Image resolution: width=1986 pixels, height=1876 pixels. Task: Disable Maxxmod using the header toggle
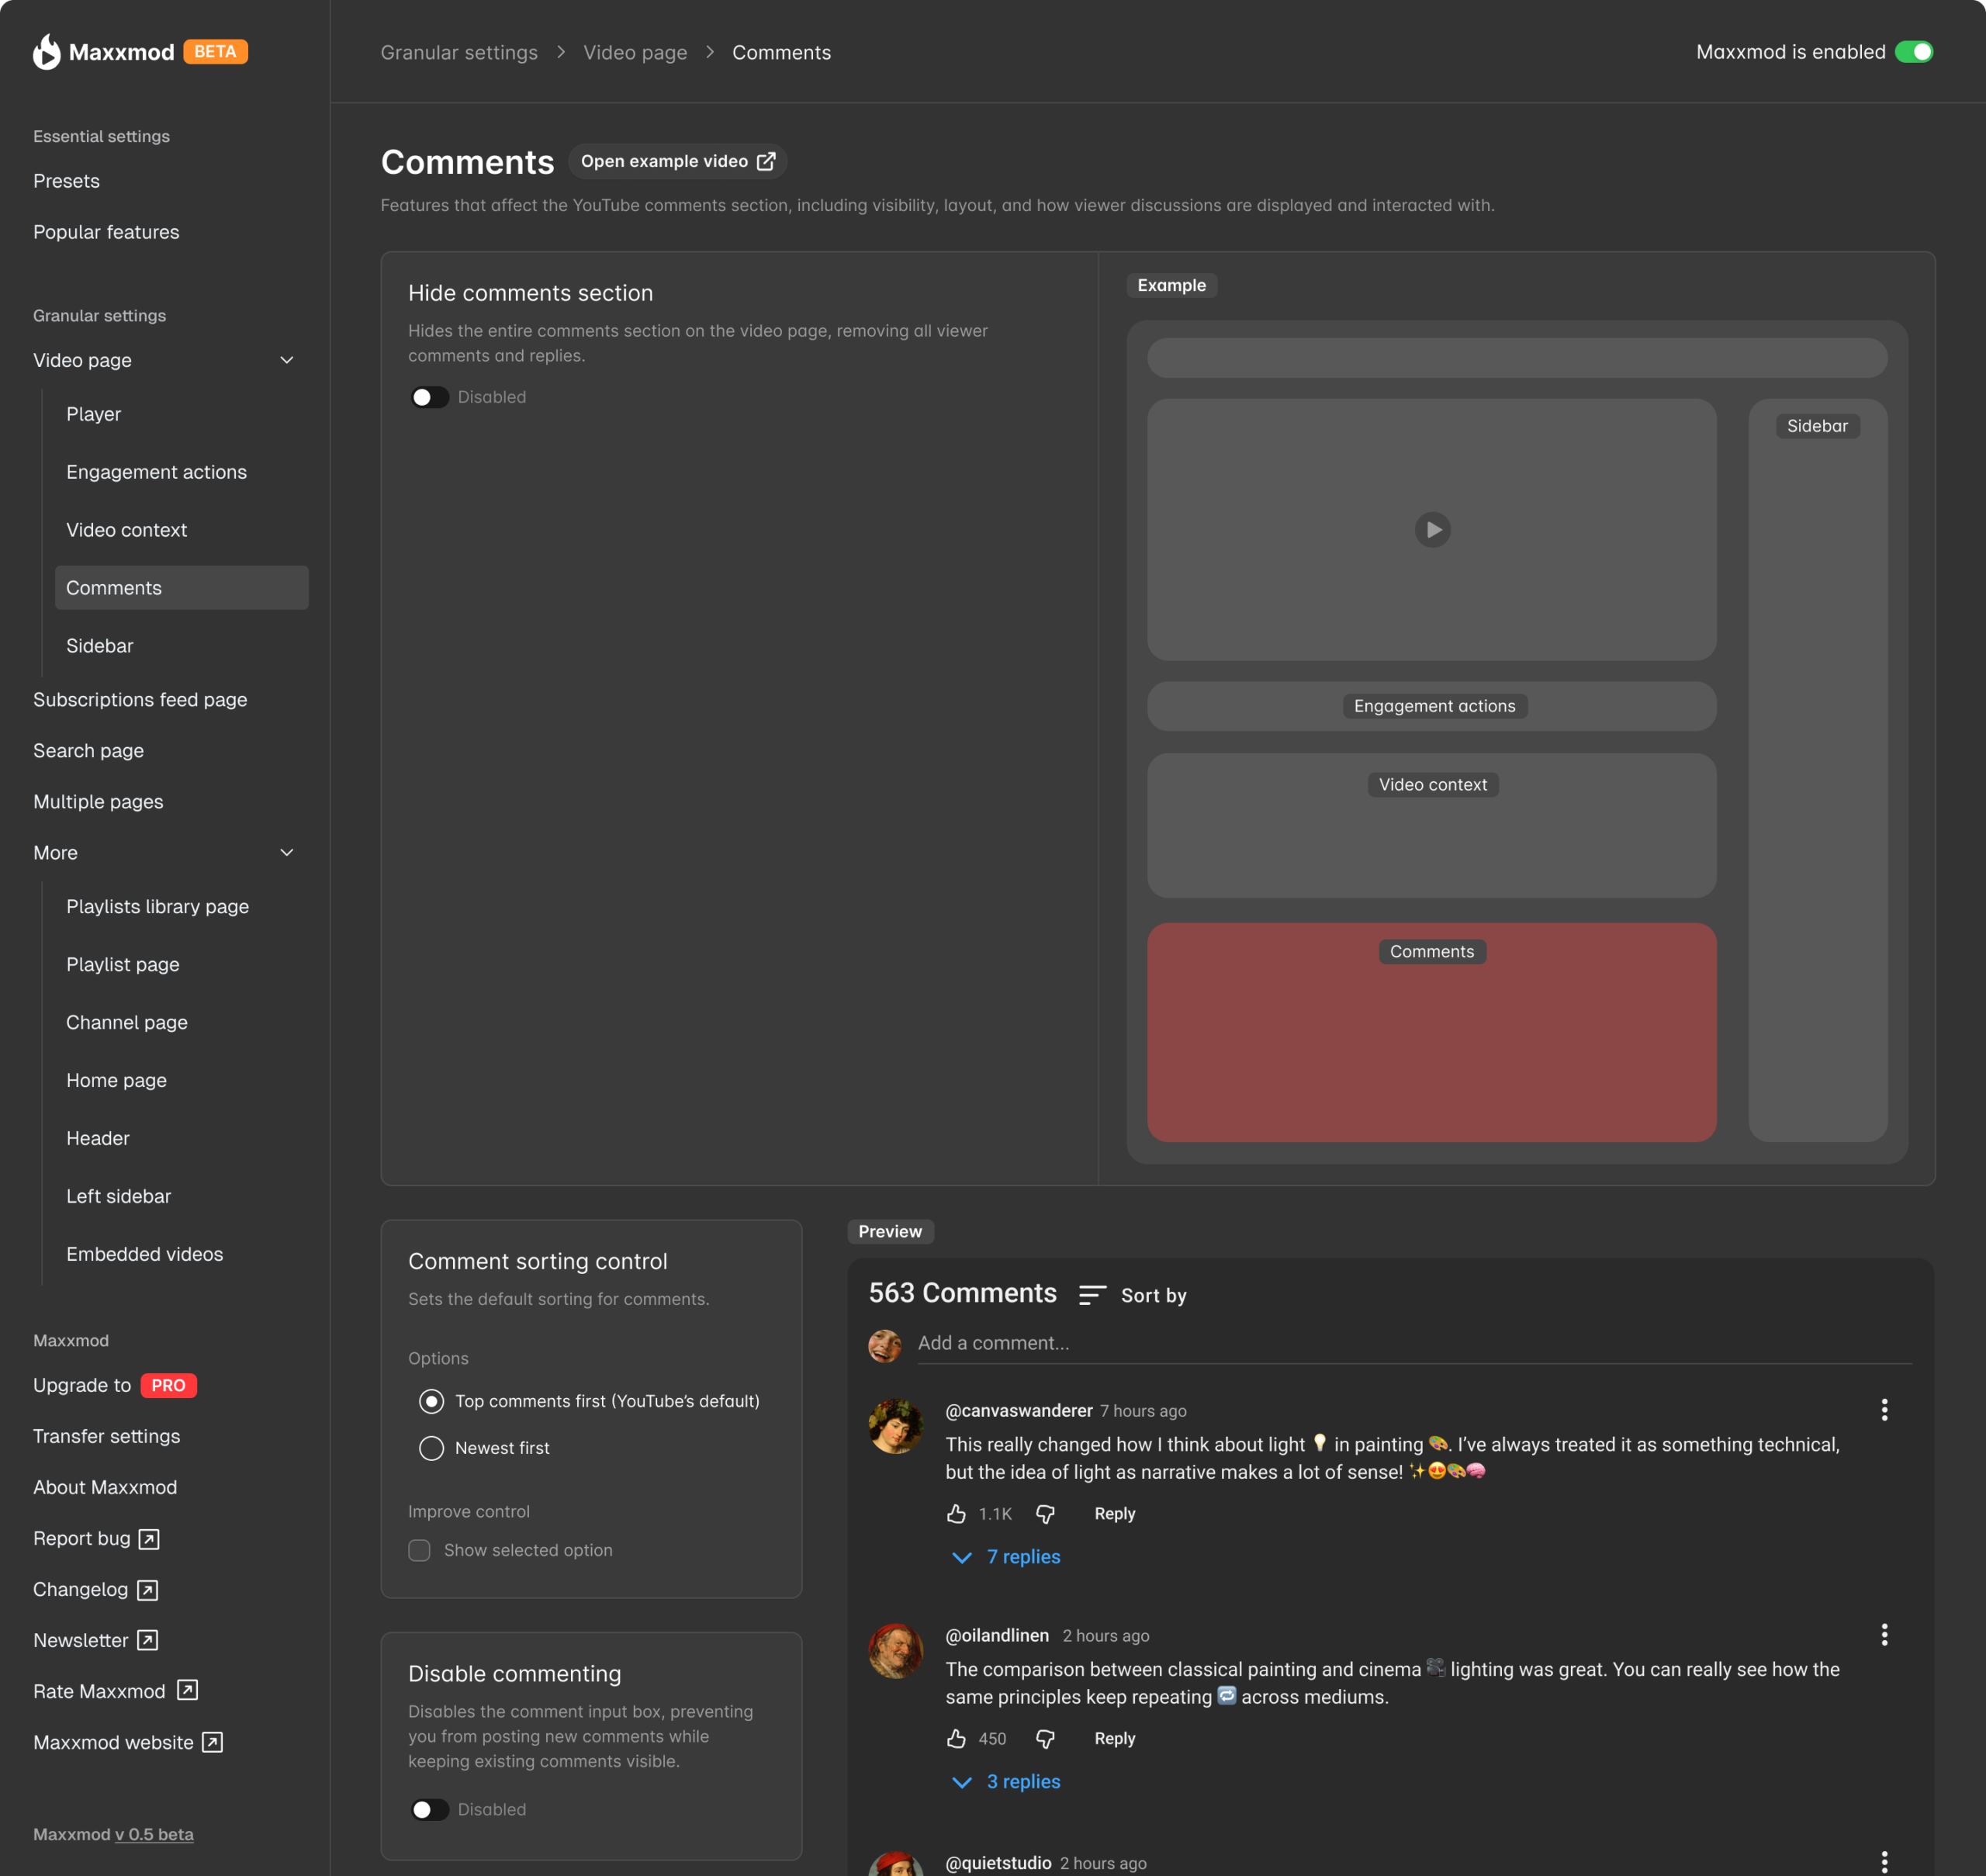click(x=1915, y=51)
